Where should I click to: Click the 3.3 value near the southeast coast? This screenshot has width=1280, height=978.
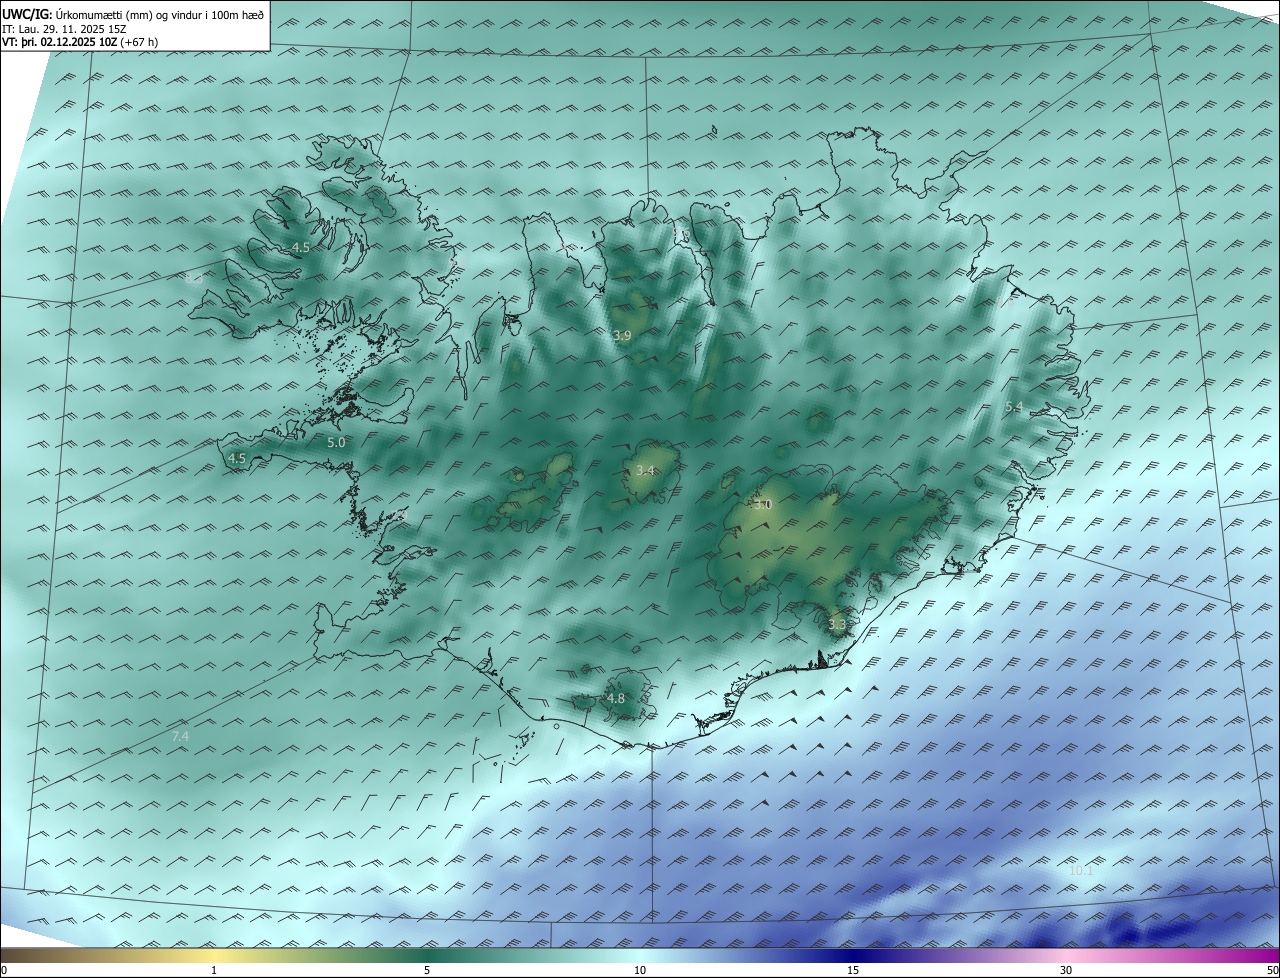click(837, 625)
